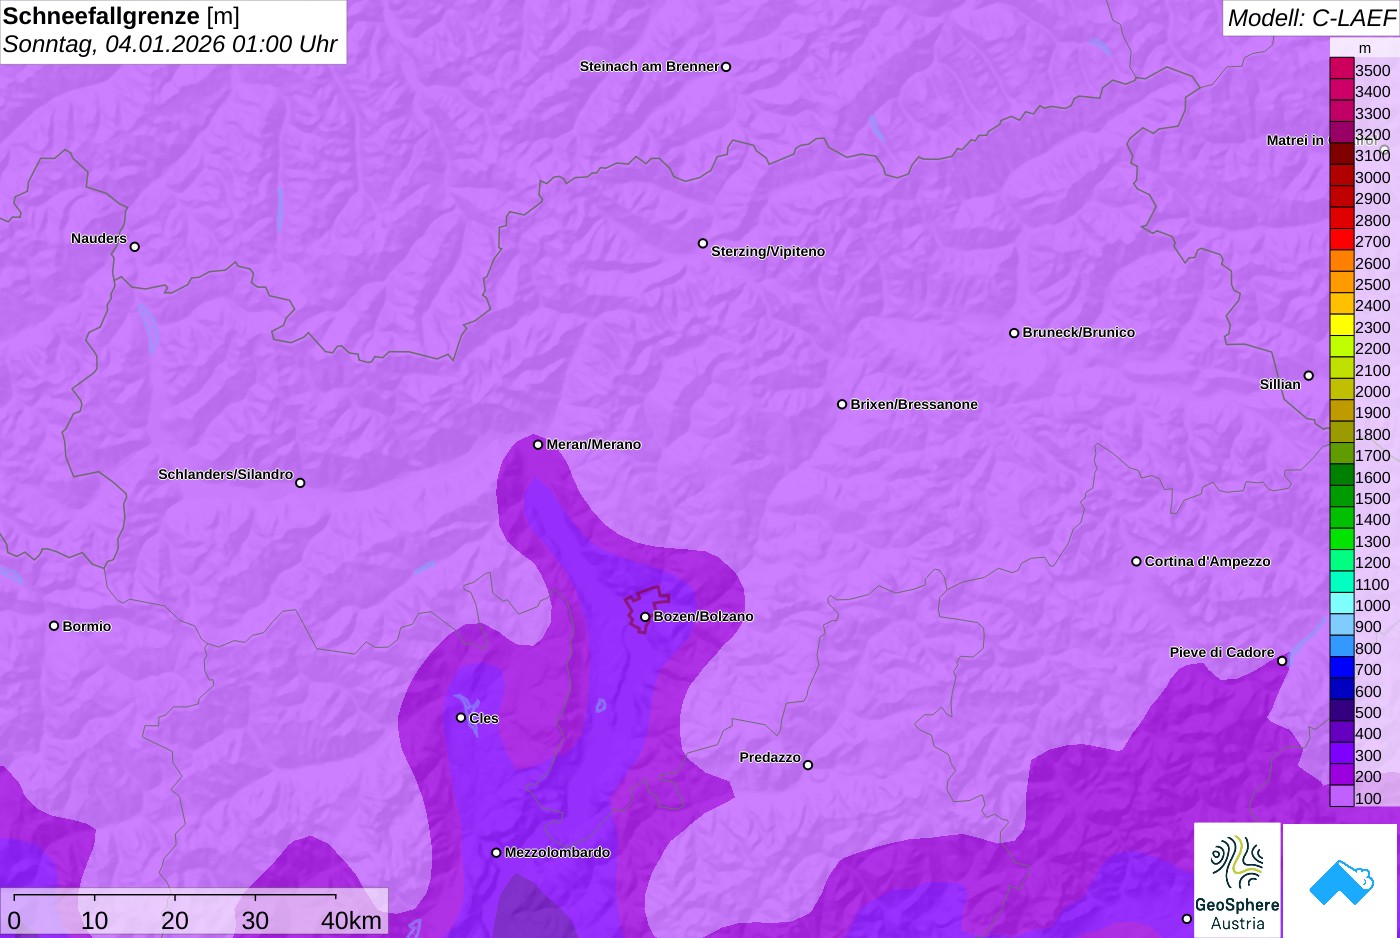The width and height of the screenshot is (1400, 938).
Task: Select the Predazzo marker dot
Action: (808, 765)
